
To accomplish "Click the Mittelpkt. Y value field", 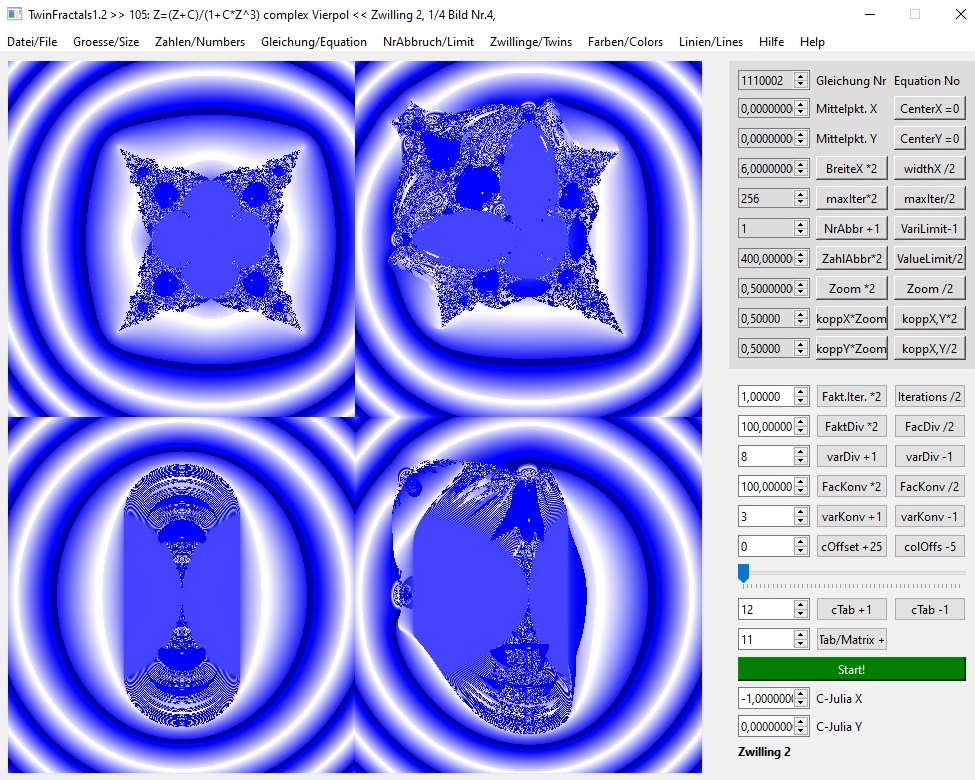I will (x=766, y=138).
